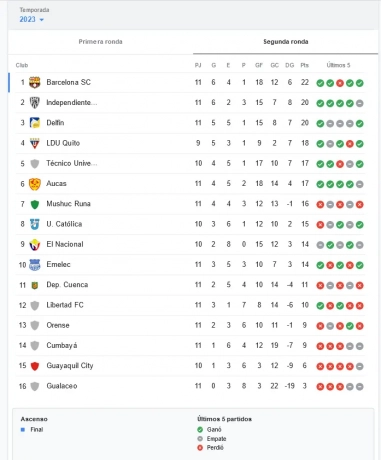Click the Emelec club crest icon
381x460 pixels.
tap(35, 265)
